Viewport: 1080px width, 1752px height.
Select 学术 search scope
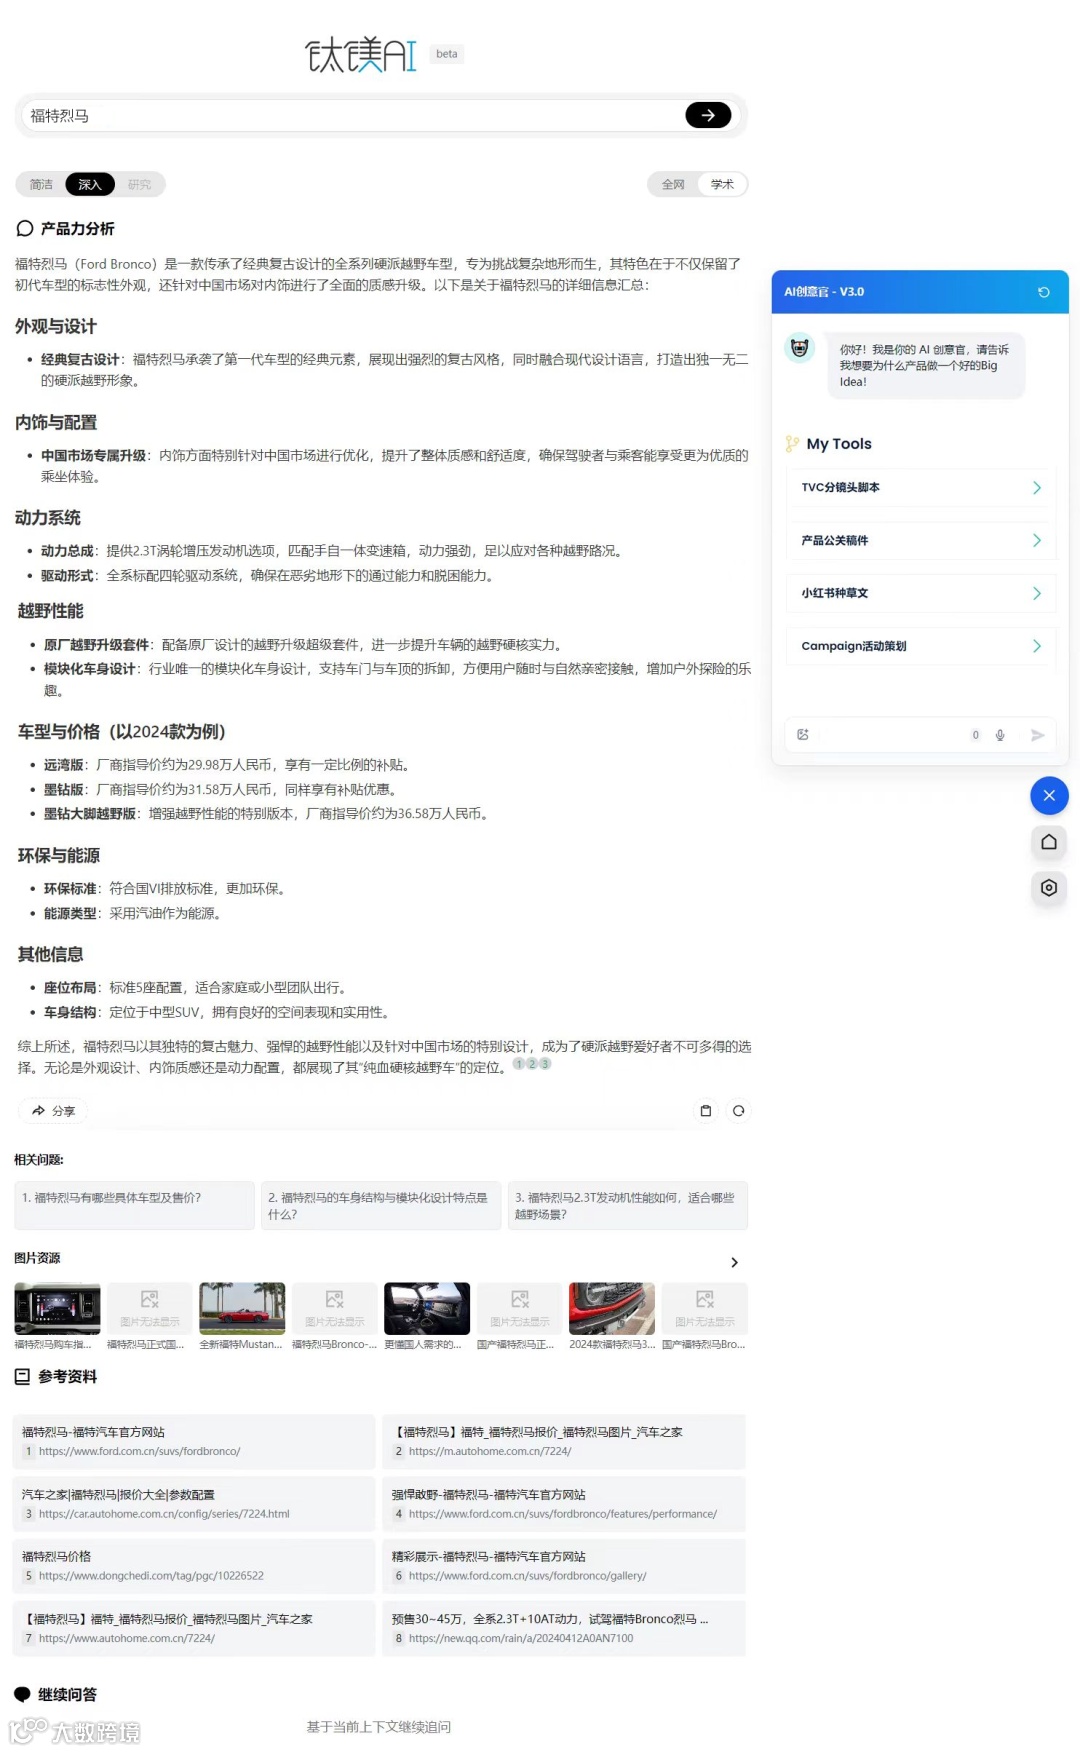tap(722, 185)
